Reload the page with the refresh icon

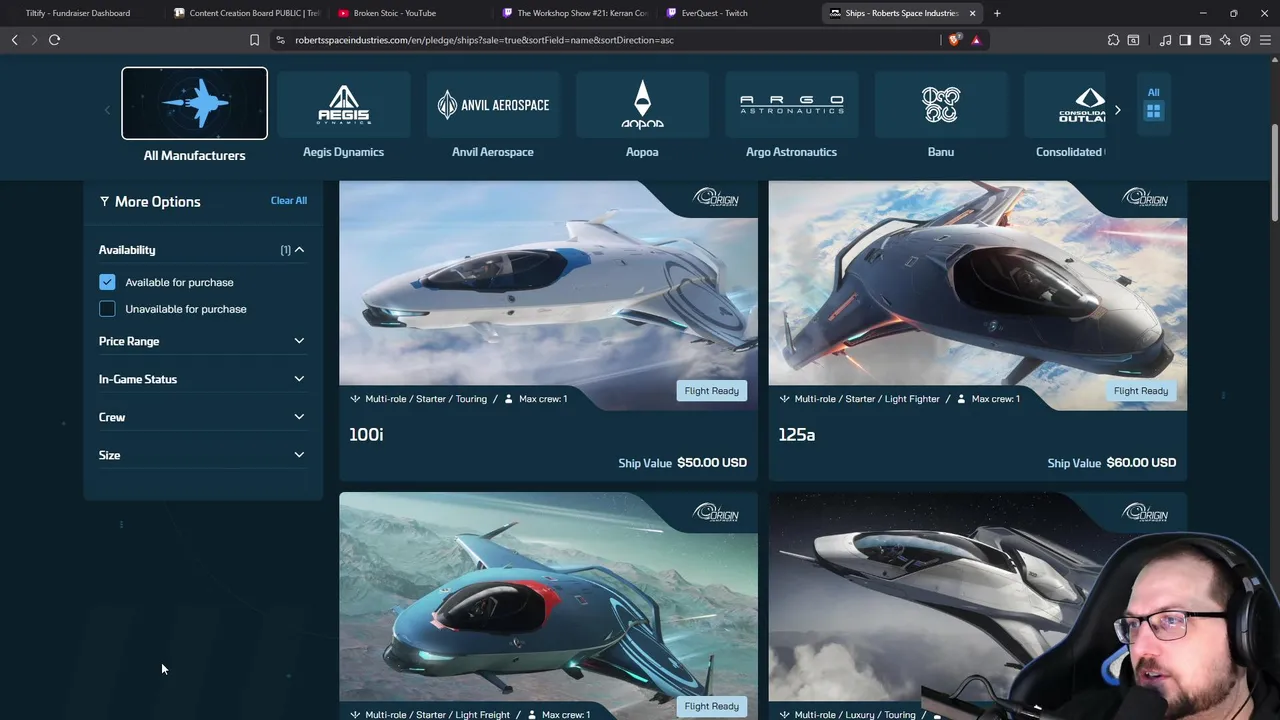point(54,40)
